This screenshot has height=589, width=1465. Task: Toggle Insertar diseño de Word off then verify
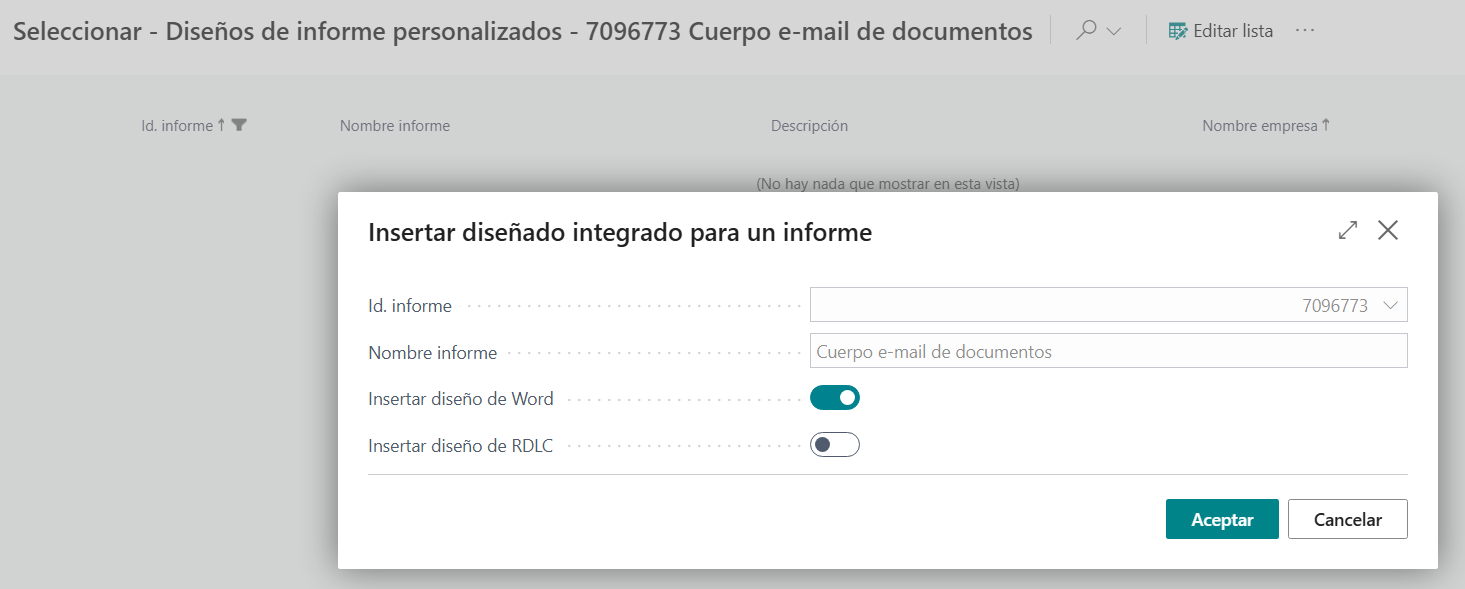click(835, 397)
